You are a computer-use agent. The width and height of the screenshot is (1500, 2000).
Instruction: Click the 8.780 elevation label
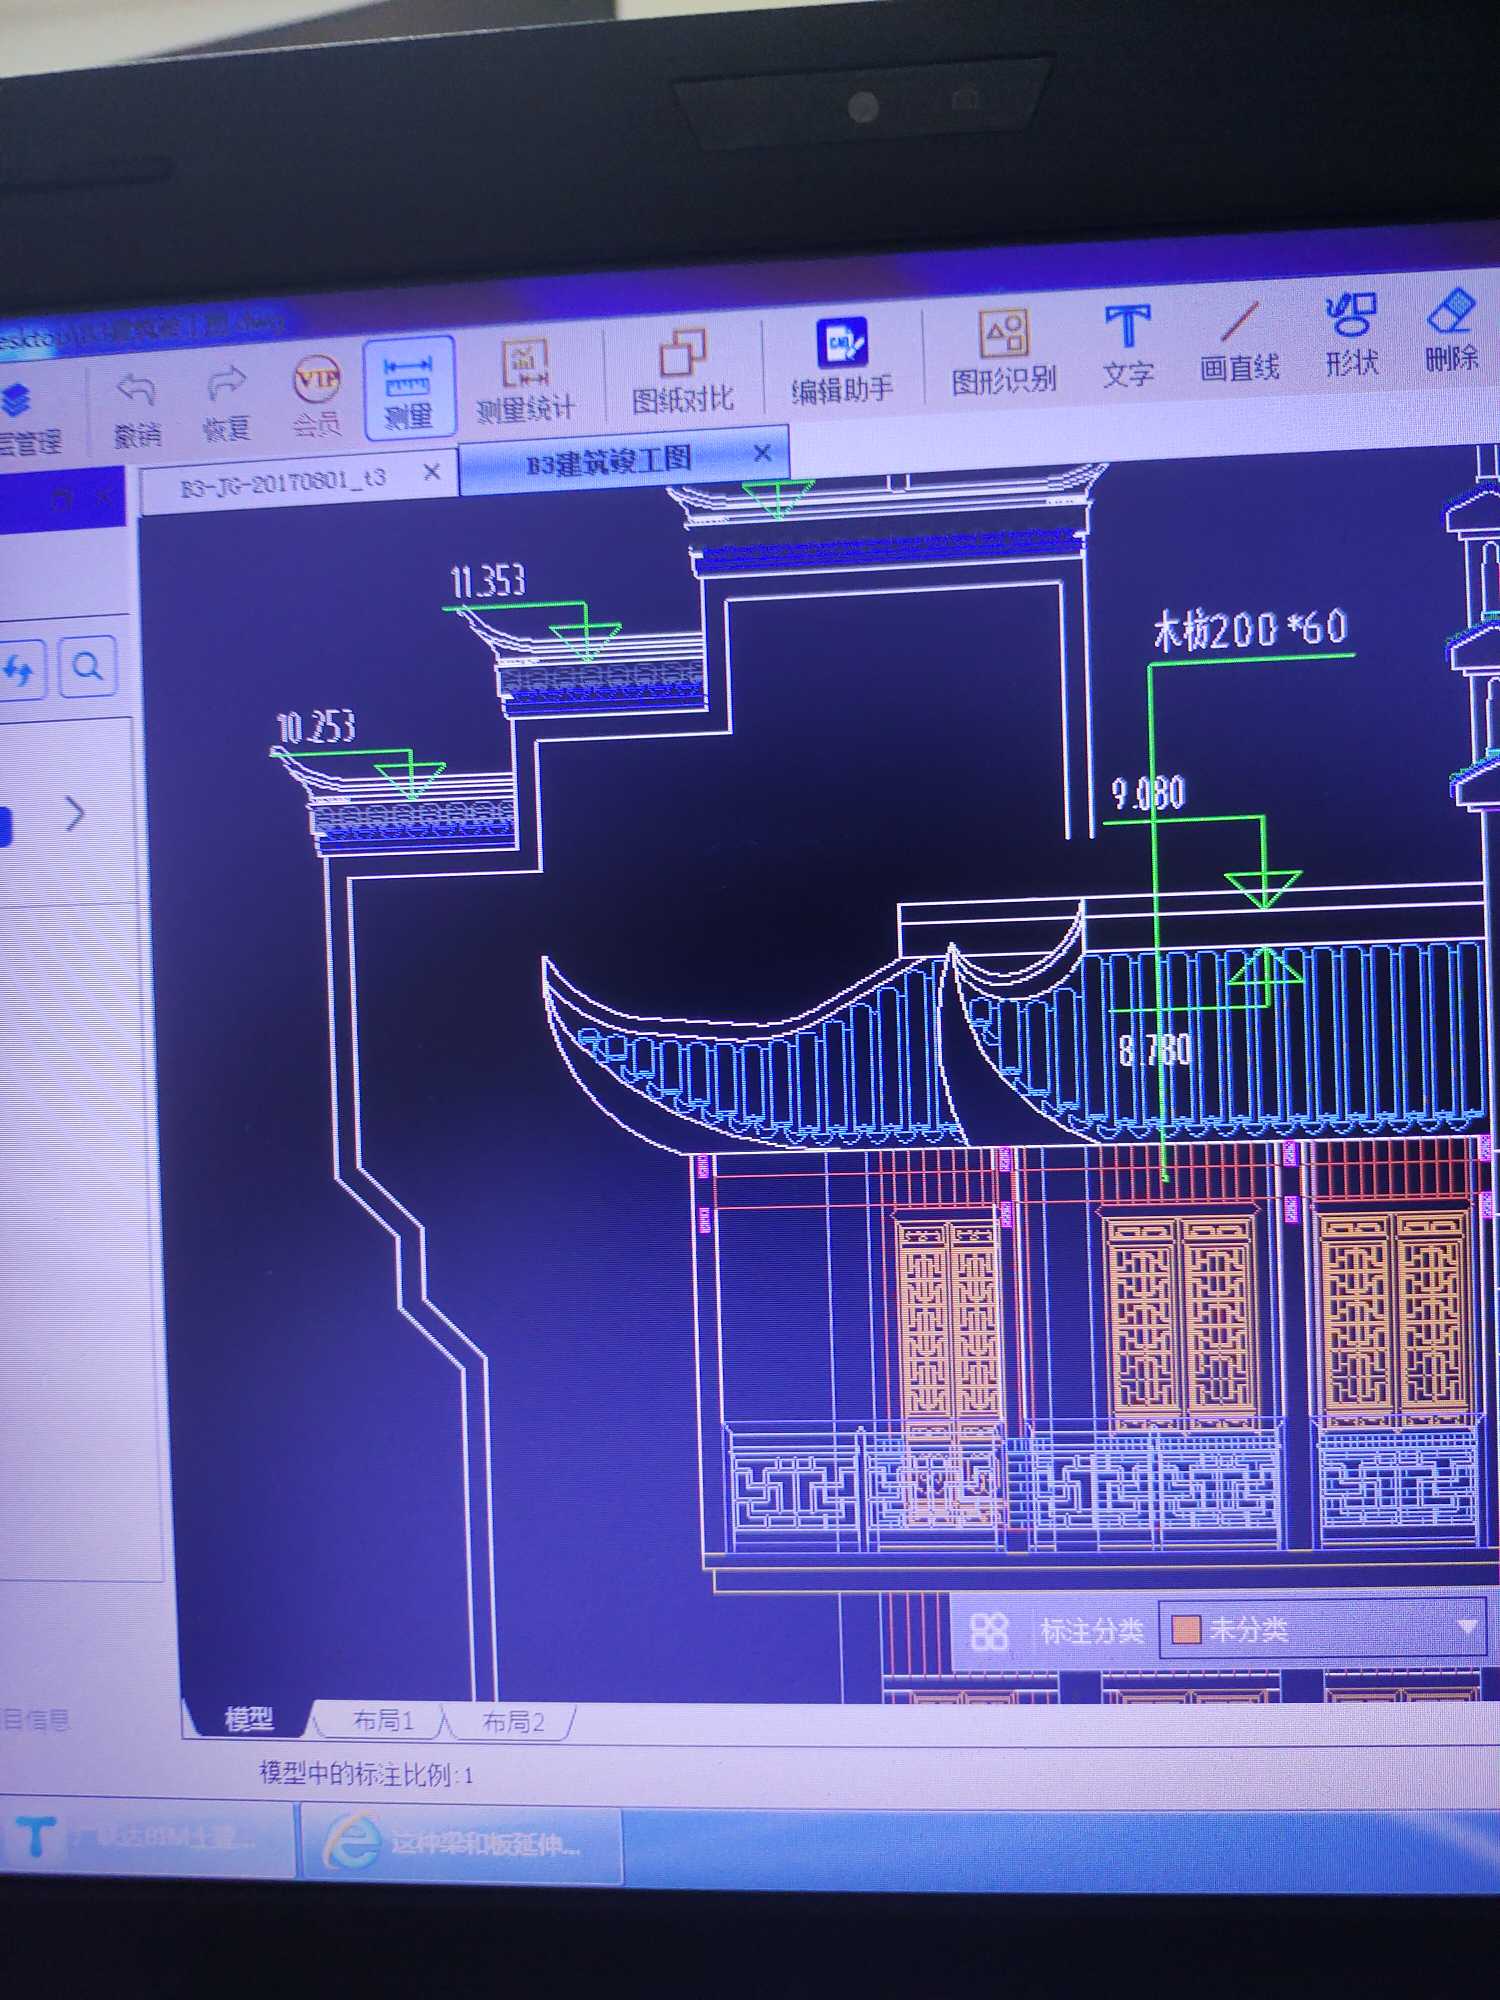1155,1050
